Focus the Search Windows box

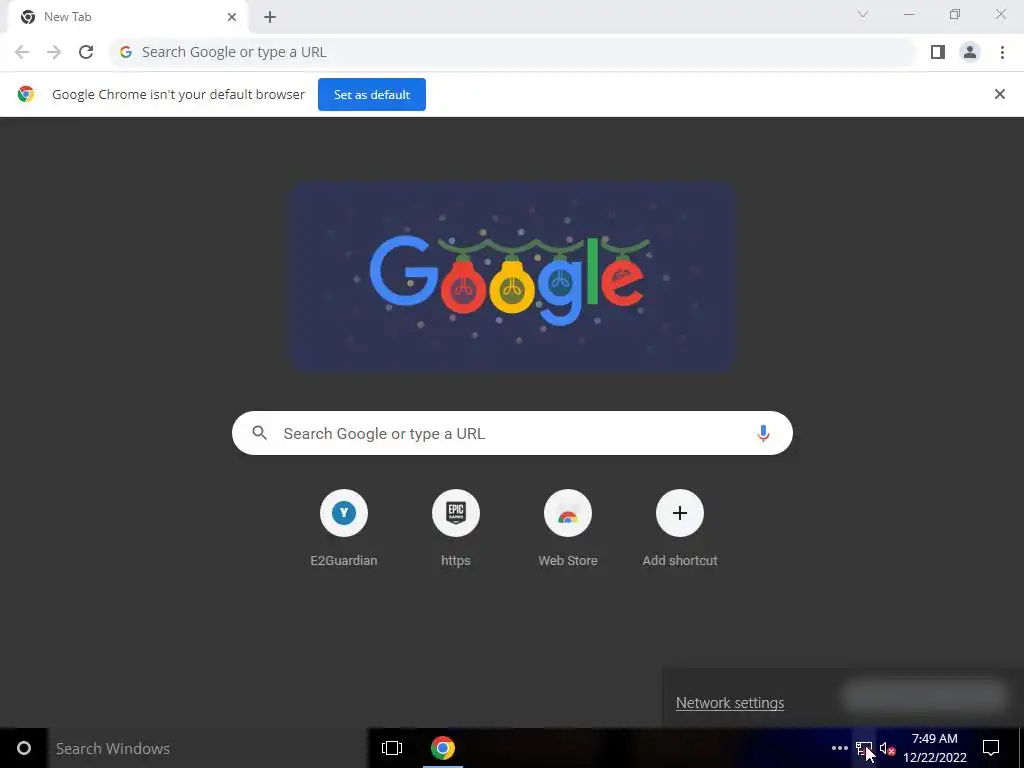tap(207, 748)
